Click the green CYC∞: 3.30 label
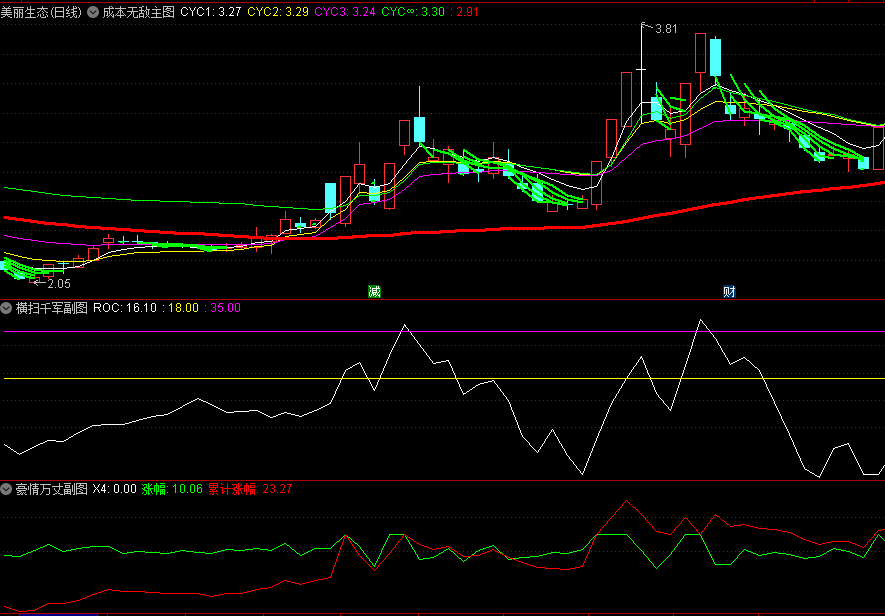The image size is (885, 616). (413, 12)
